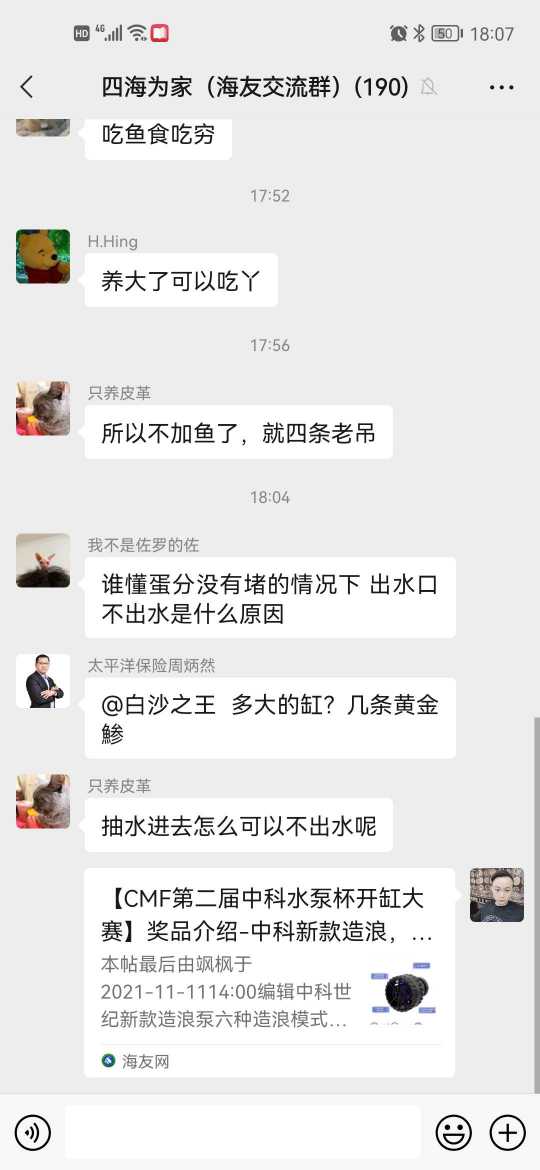Tap 只养皮革's avatar next to 抽水进去 message

tap(43, 801)
